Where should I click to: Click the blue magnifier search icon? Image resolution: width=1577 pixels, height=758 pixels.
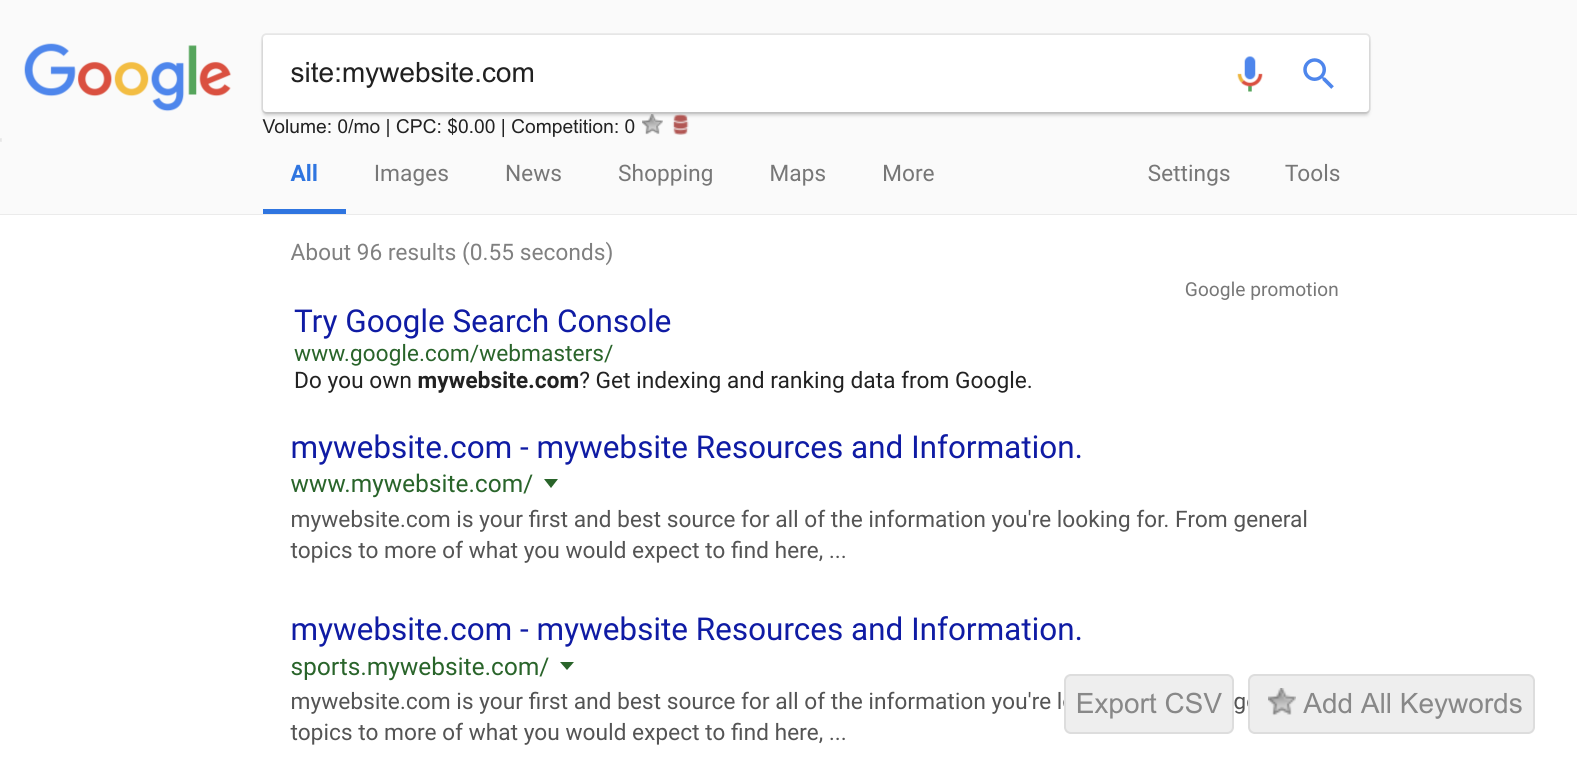tap(1318, 73)
